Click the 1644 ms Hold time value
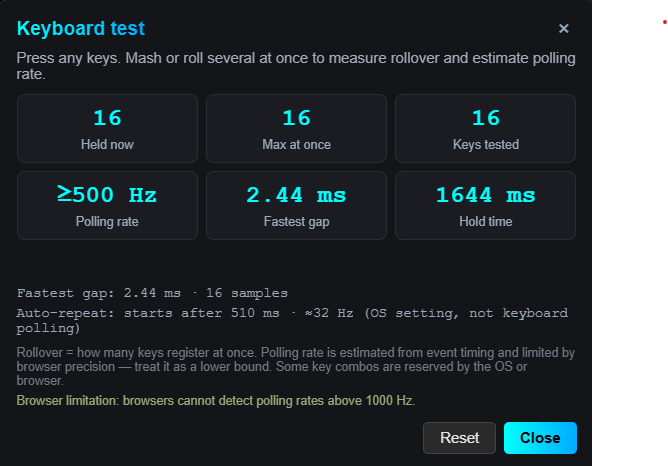This screenshot has width=668, height=466. click(486, 196)
